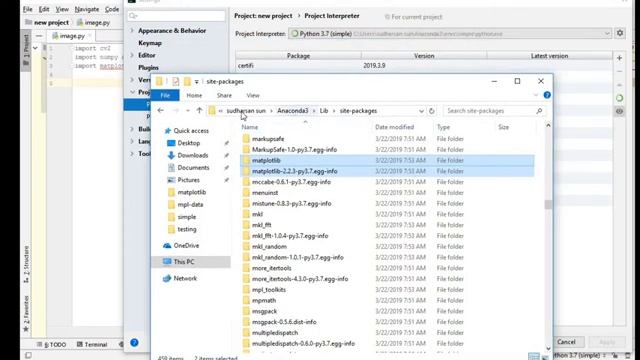This screenshot has width=640, height=360.
Task: Expand Appearance & Behavior settings
Action: [x=132, y=31]
